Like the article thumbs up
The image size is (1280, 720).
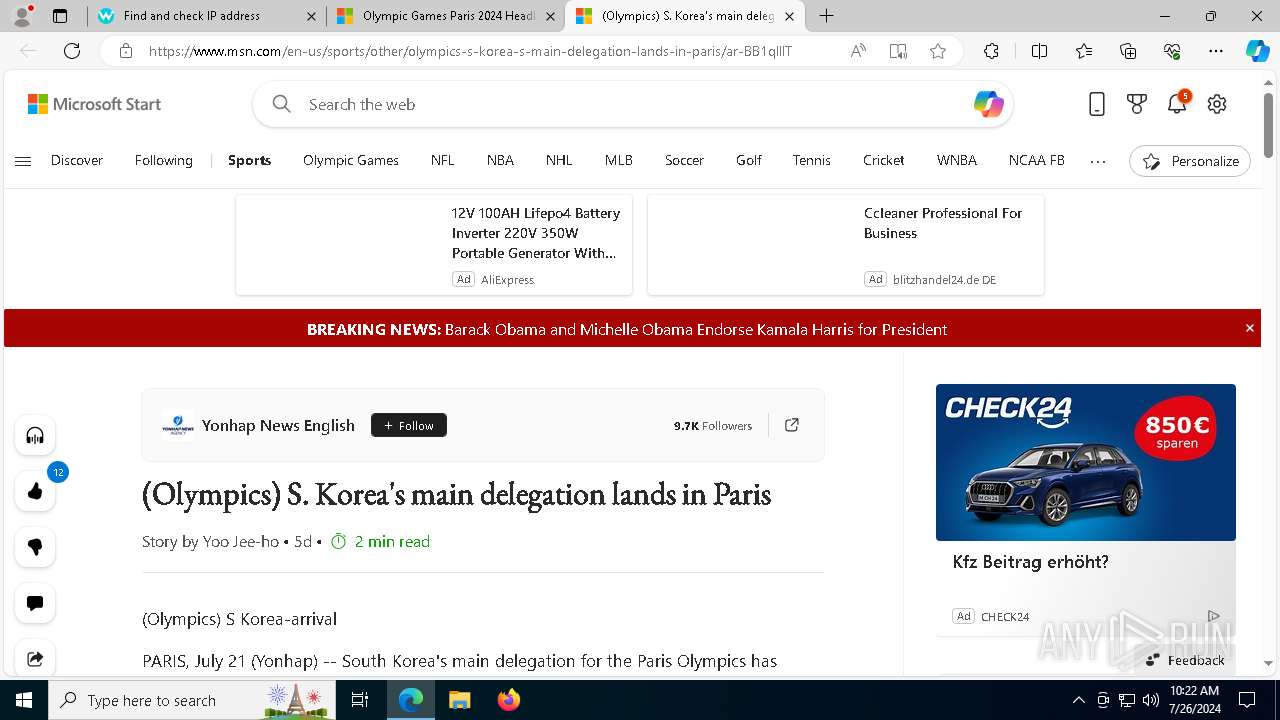pyautogui.click(x=35, y=491)
